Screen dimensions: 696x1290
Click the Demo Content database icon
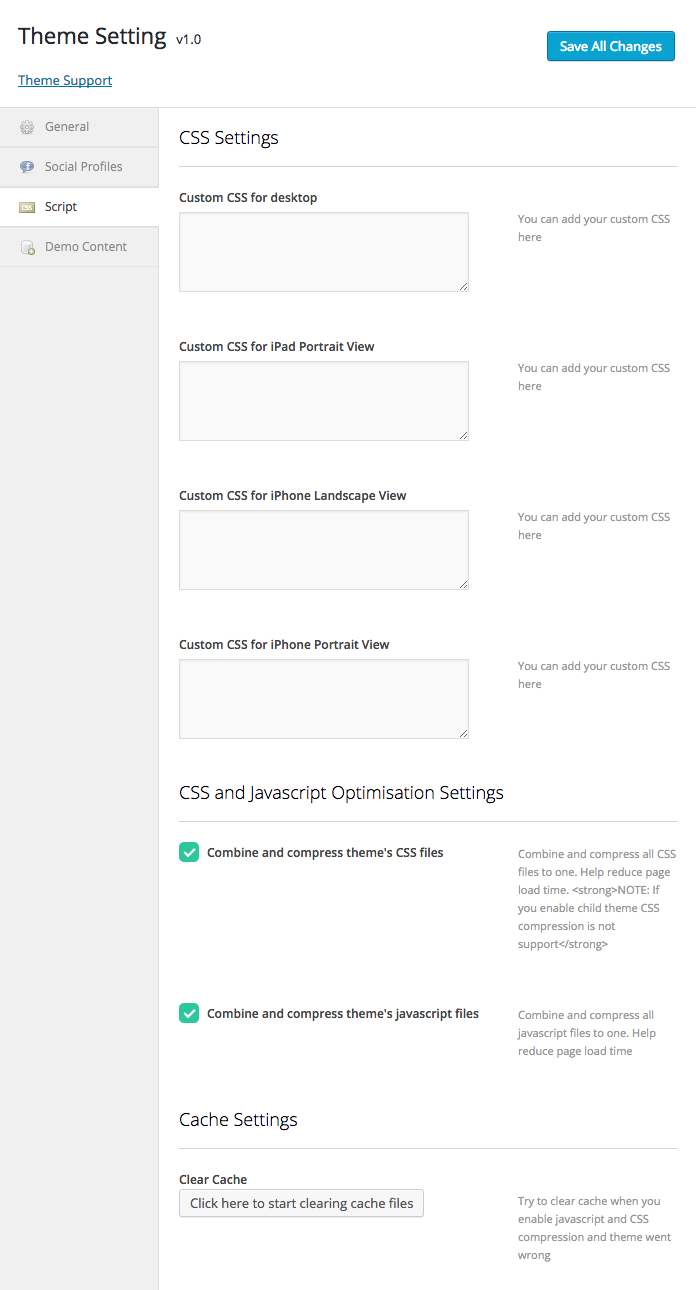[x=27, y=247]
